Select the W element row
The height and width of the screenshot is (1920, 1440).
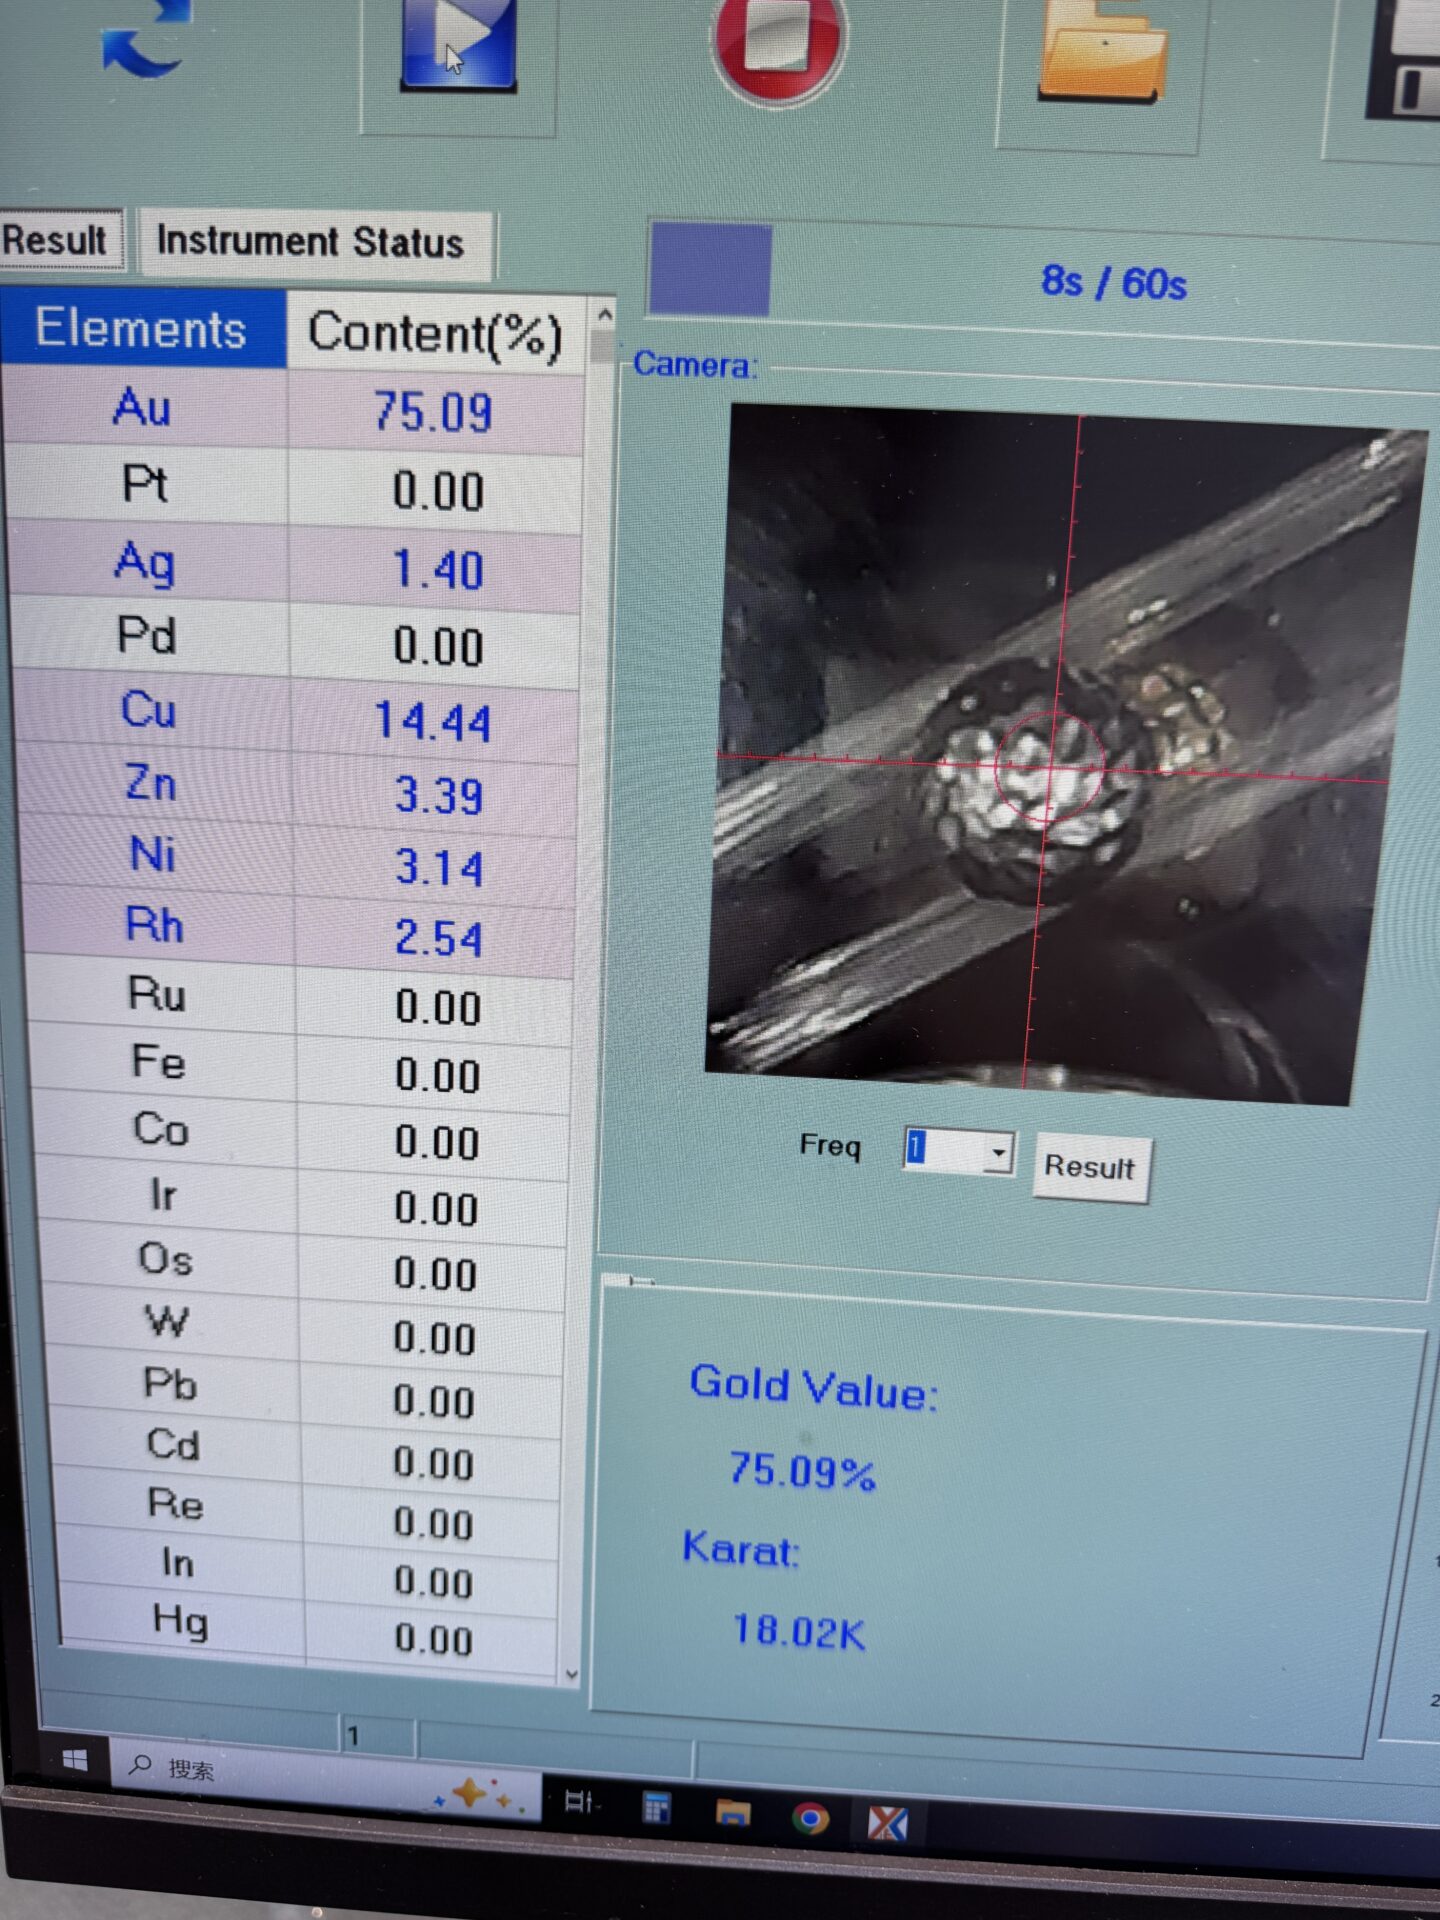(304, 1331)
